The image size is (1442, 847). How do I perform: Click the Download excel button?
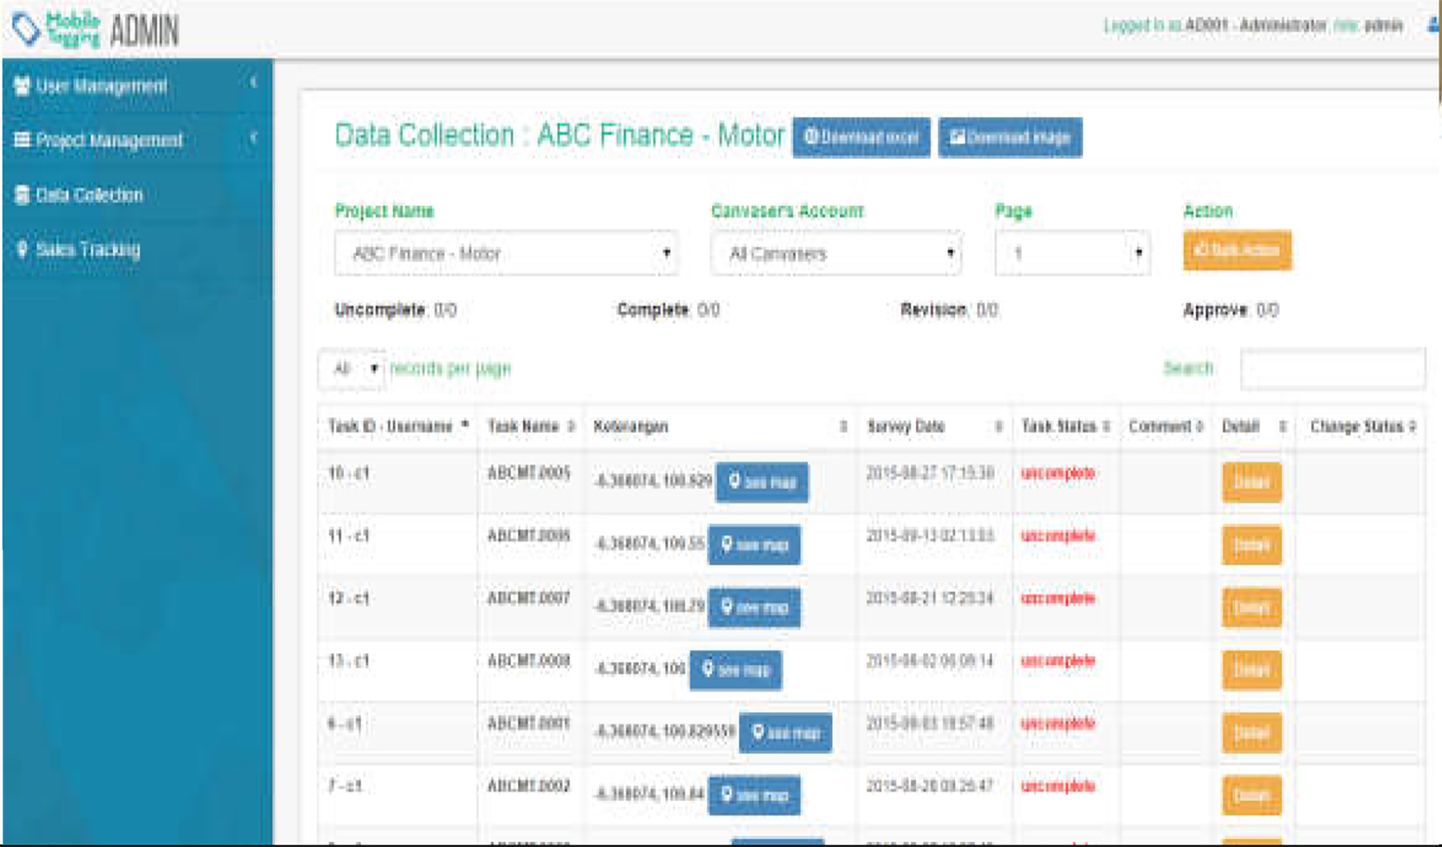(861, 137)
